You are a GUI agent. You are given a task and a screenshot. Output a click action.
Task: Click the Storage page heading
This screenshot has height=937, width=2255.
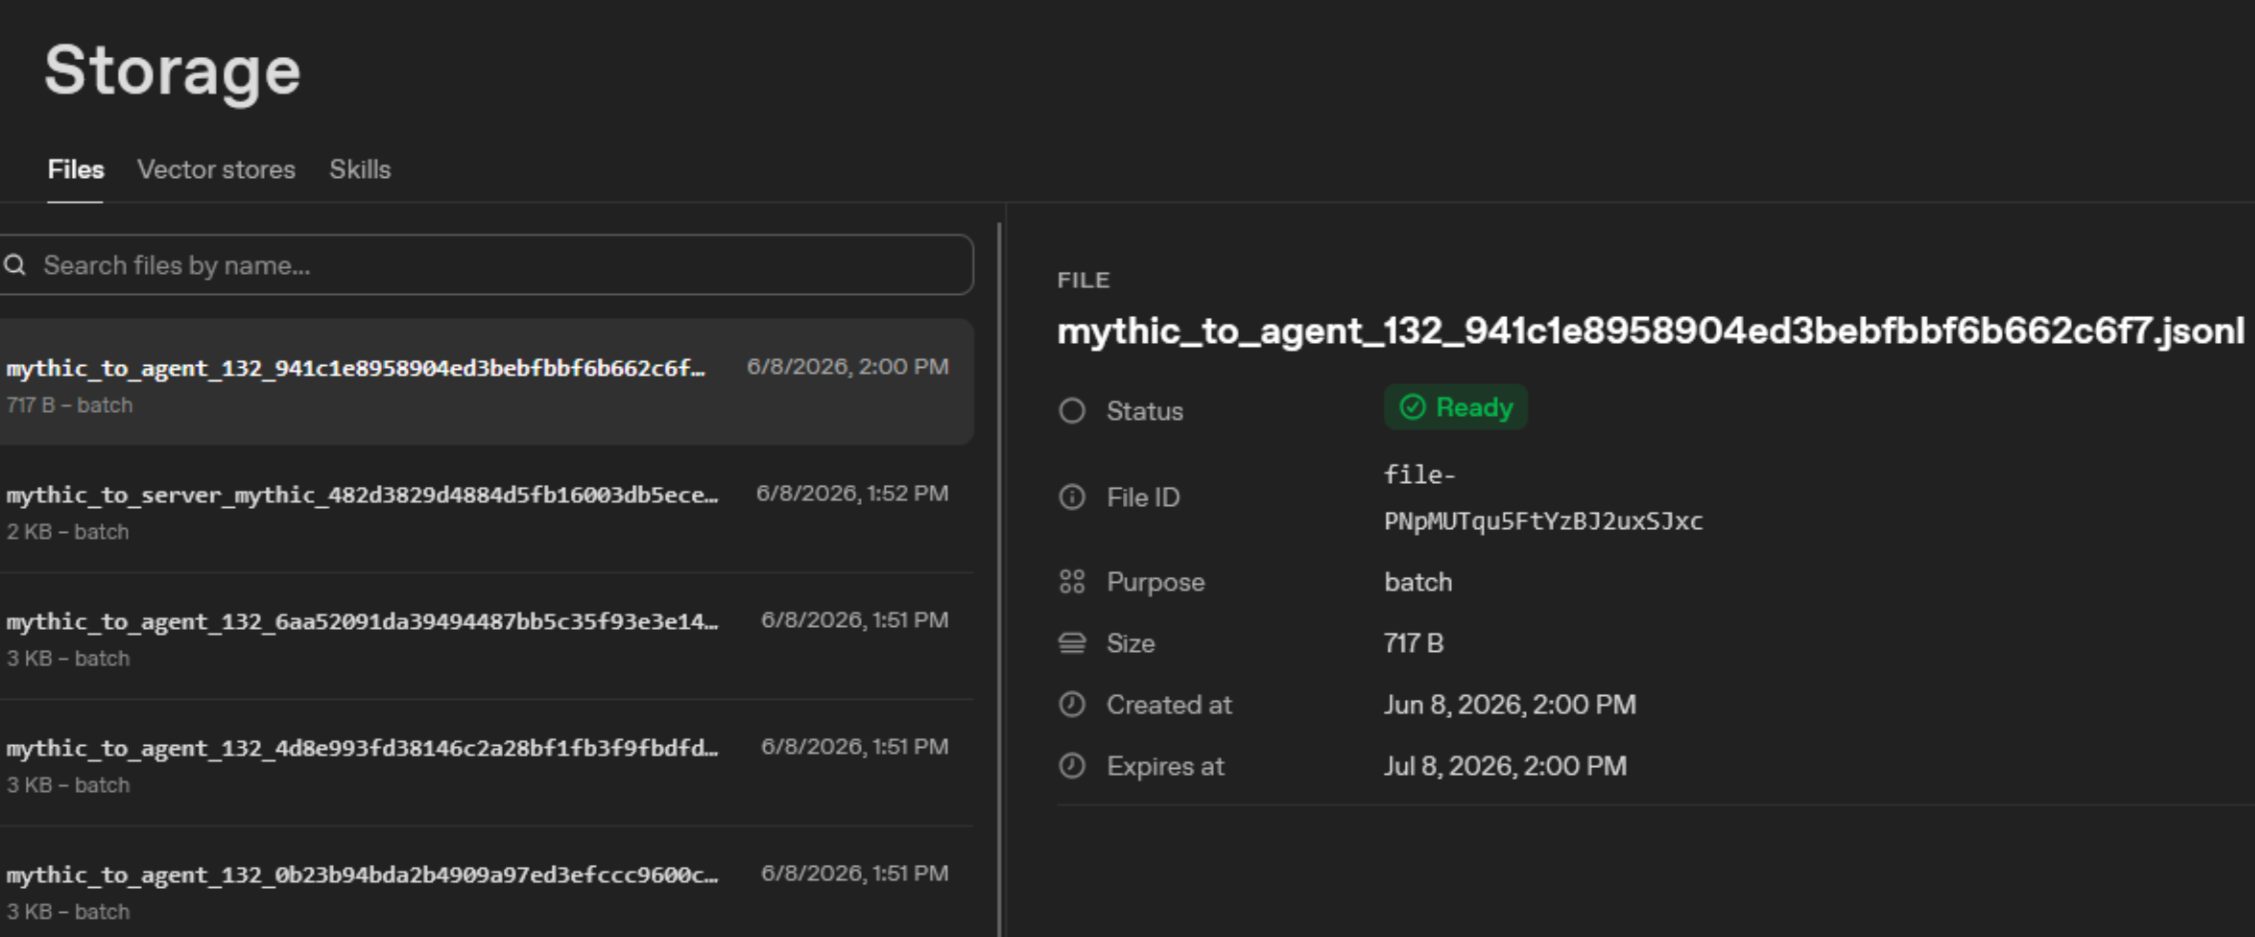(x=172, y=71)
